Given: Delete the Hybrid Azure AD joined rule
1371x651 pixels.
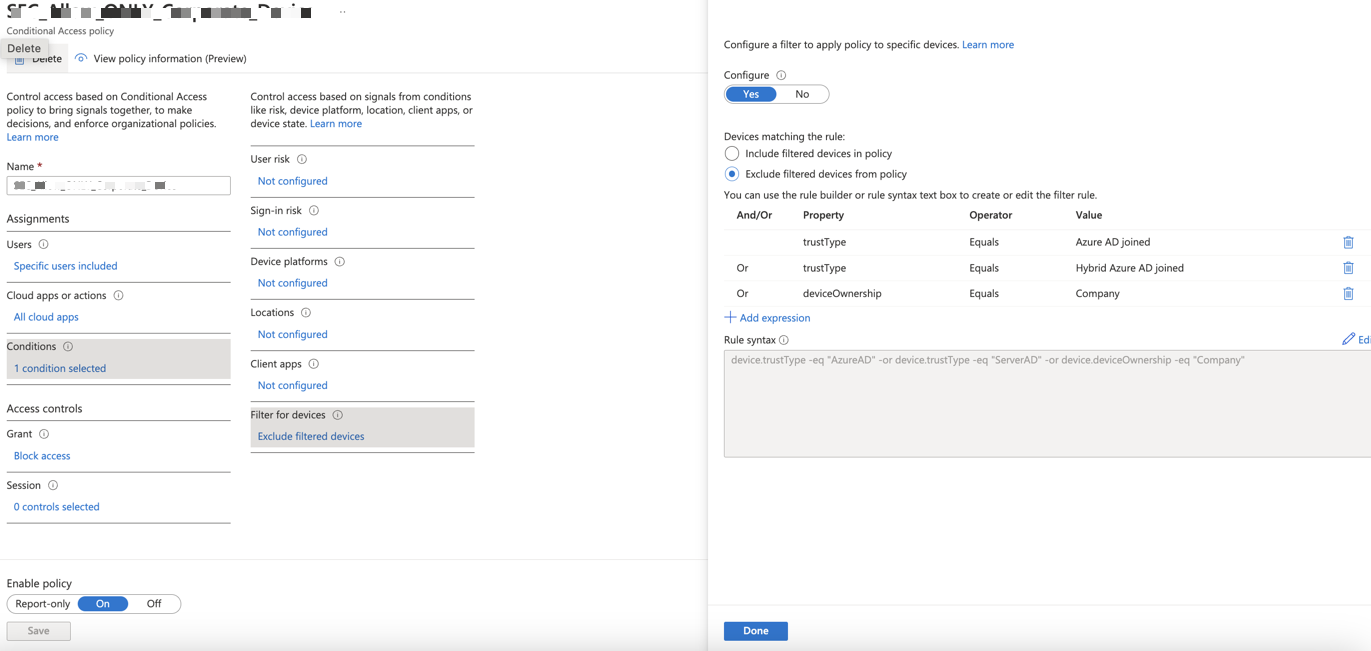Looking at the screenshot, I should 1348,268.
